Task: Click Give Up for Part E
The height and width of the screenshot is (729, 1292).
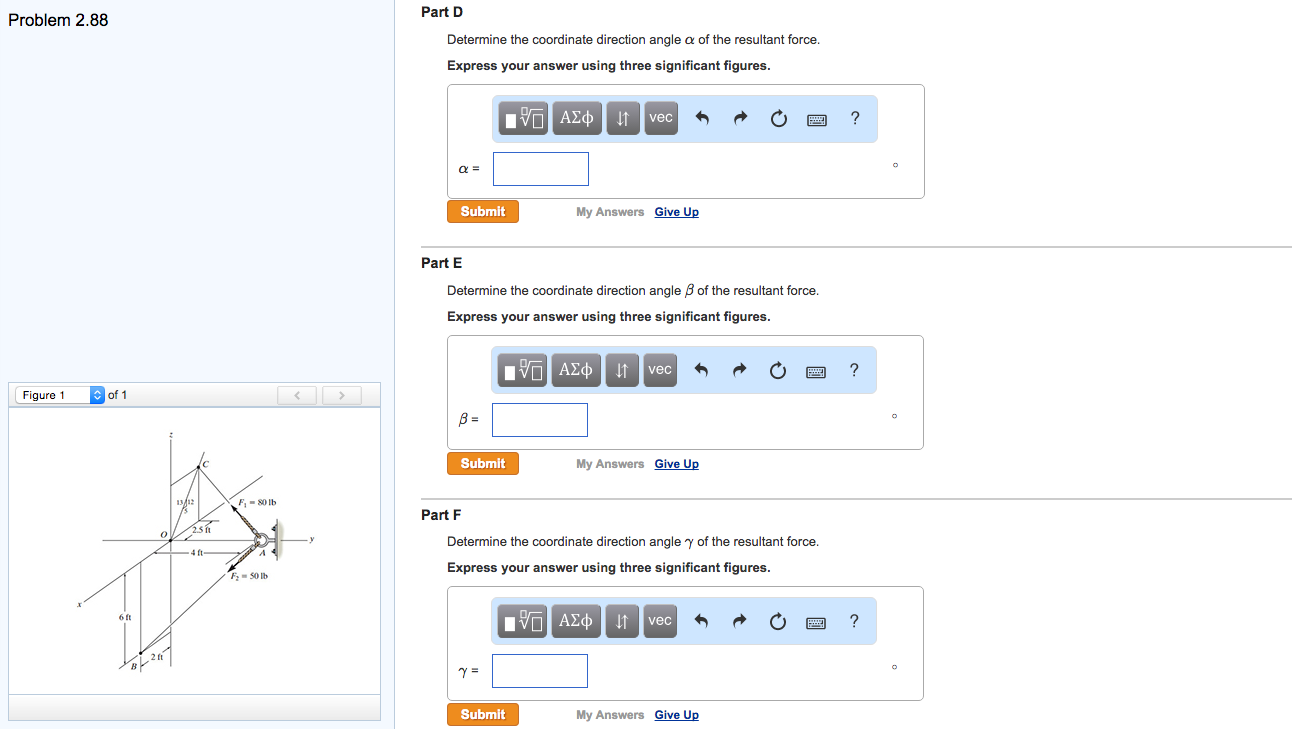Action: 676,463
